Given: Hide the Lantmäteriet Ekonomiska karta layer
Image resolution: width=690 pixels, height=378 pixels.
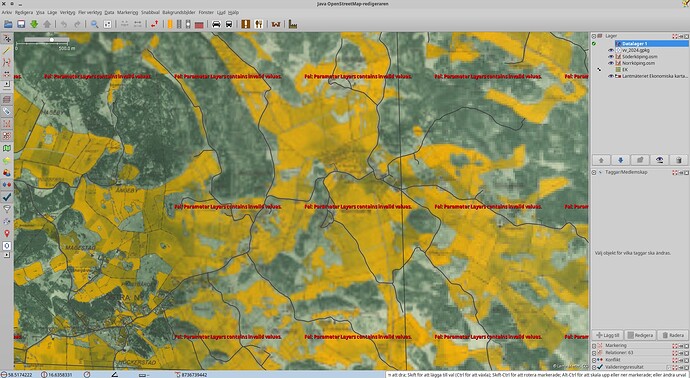Looking at the screenshot, I should (x=611, y=76).
